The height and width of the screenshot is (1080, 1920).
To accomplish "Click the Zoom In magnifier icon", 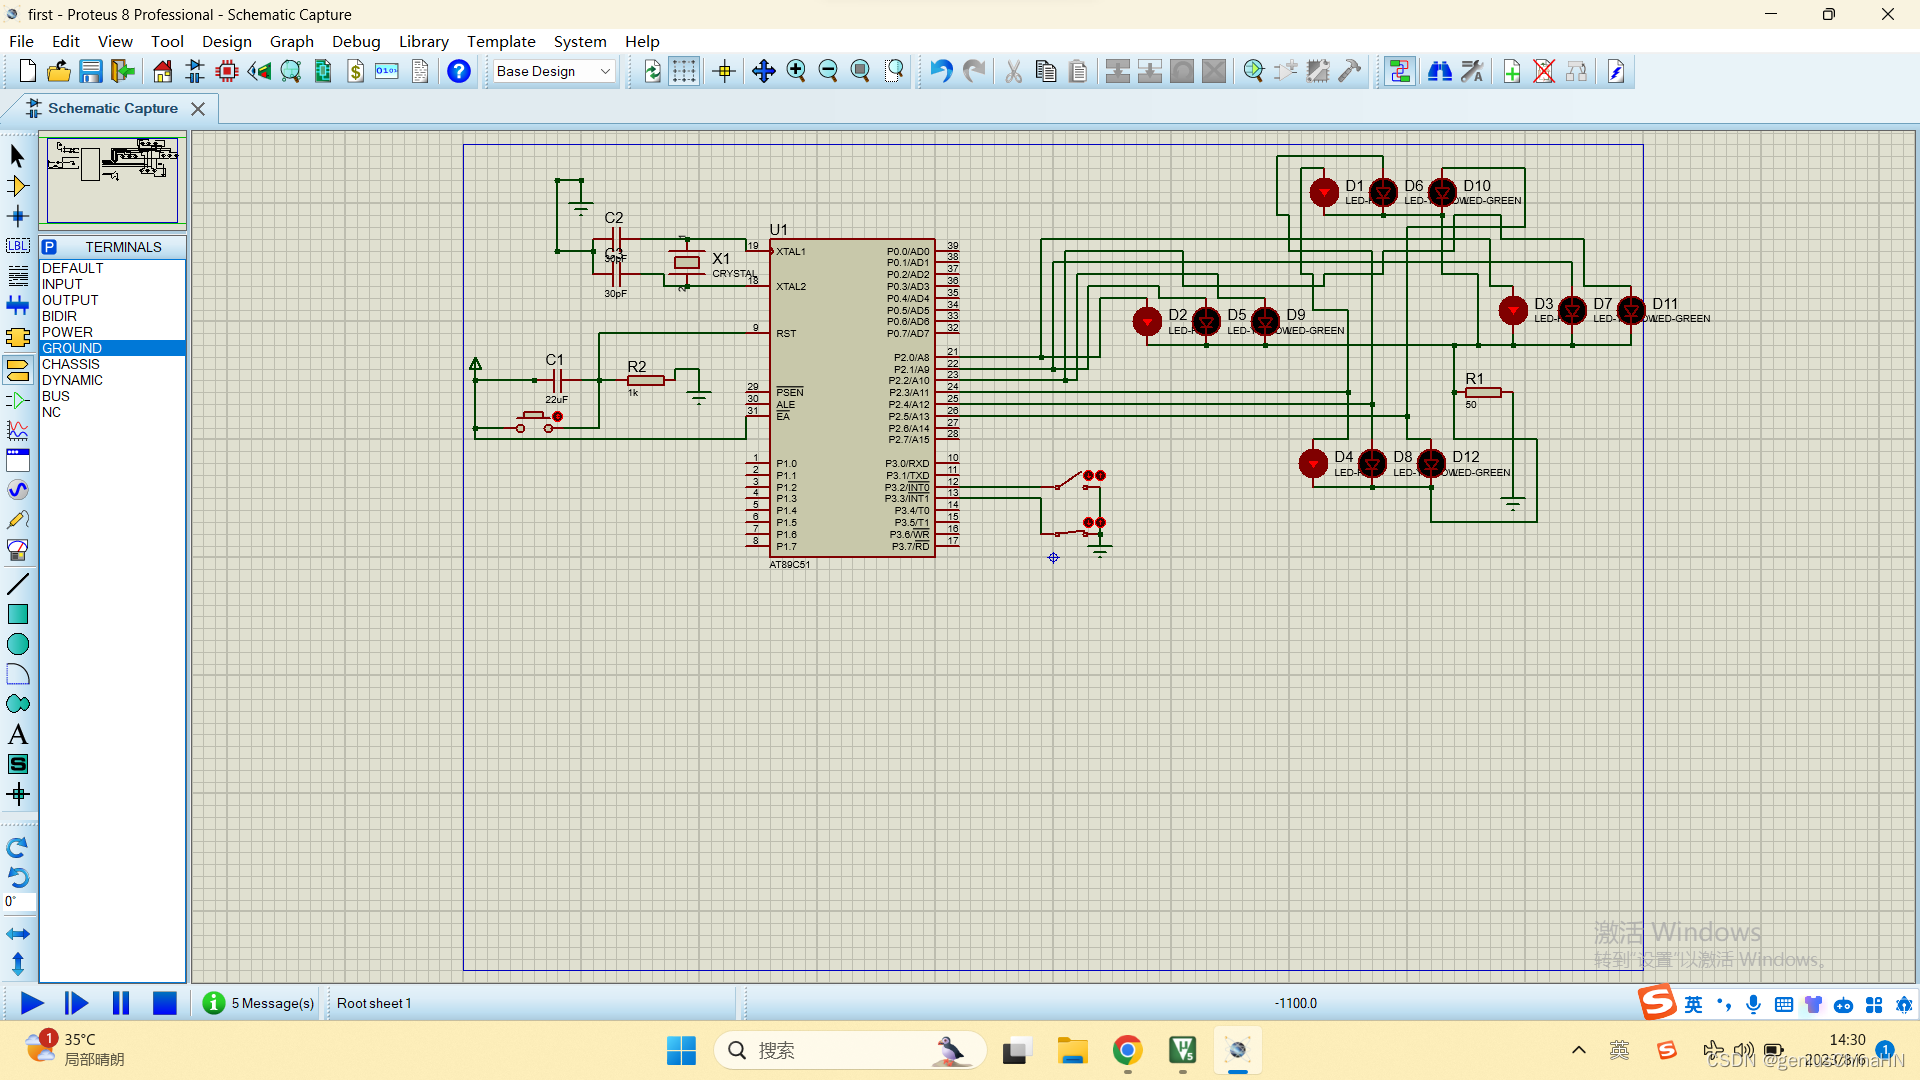I will click(x=796, y=71).
